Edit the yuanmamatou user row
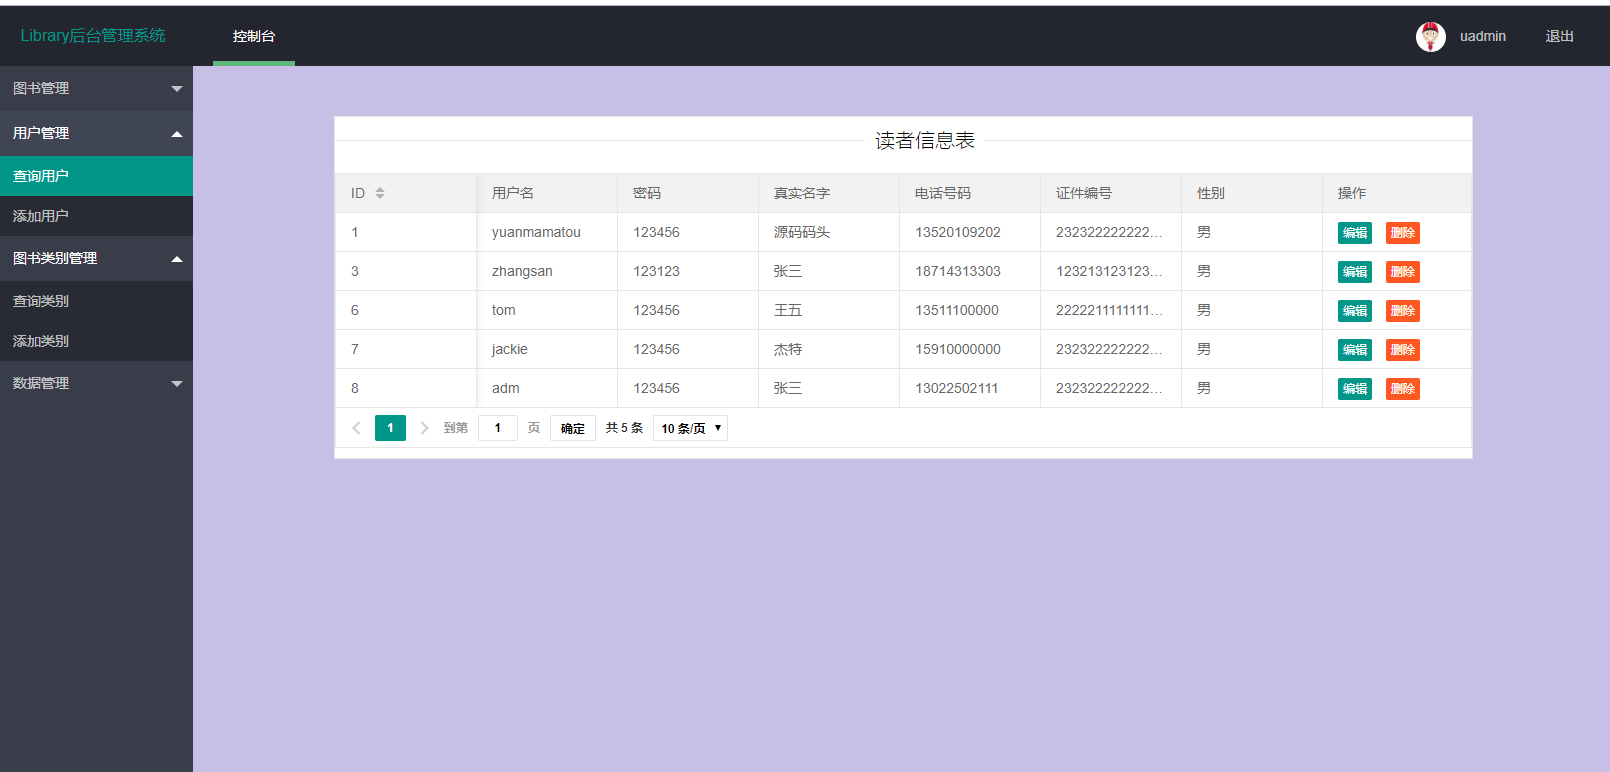 1355,233
